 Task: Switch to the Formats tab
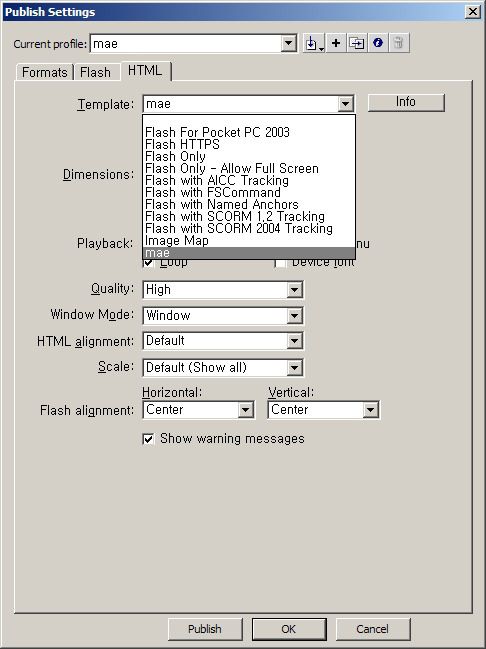[45, 72]
